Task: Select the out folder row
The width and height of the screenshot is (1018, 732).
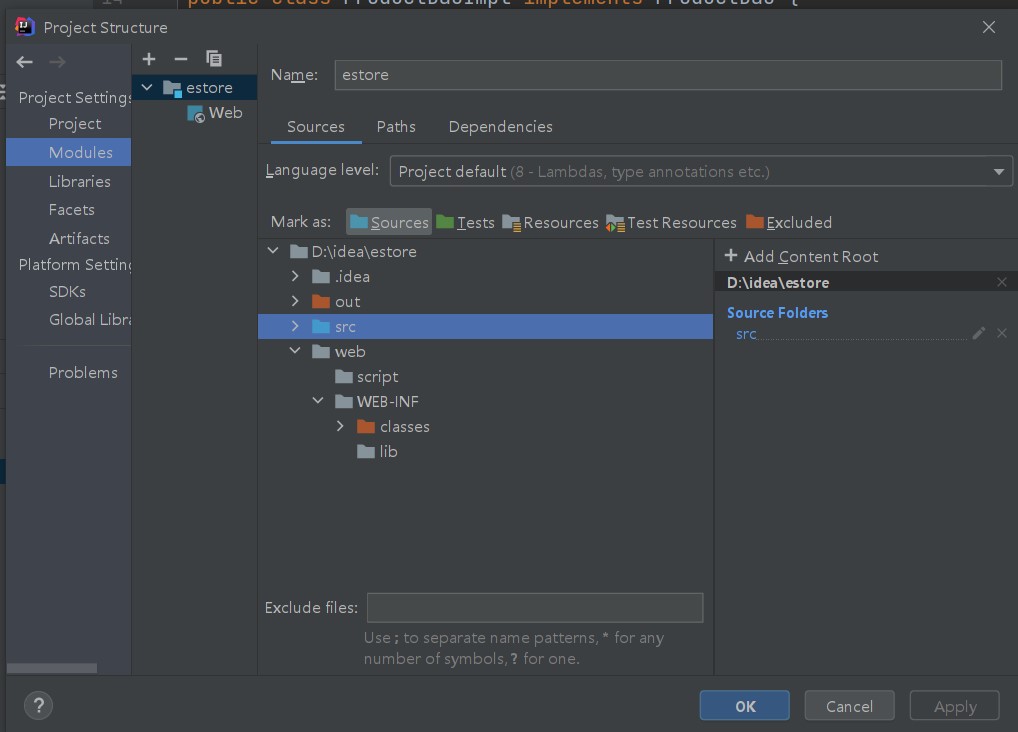Action: click(486, 301)
